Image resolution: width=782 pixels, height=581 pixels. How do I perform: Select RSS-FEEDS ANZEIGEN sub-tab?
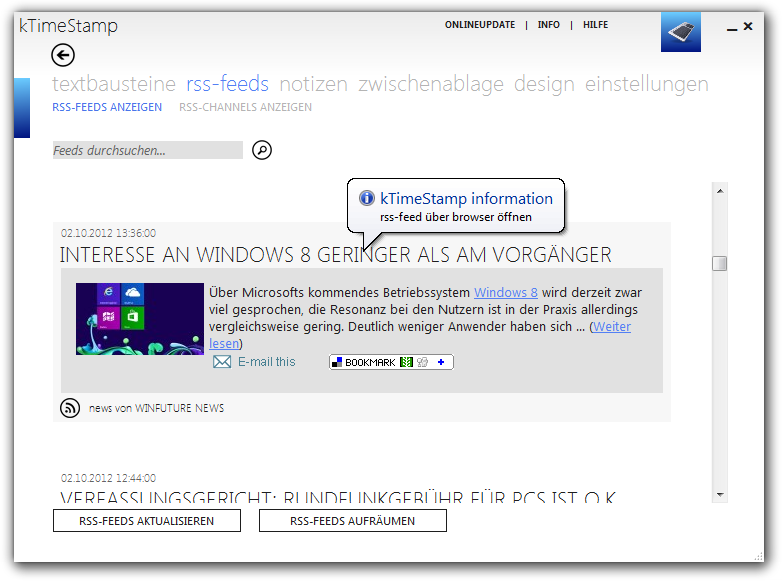tap(107, 107)
